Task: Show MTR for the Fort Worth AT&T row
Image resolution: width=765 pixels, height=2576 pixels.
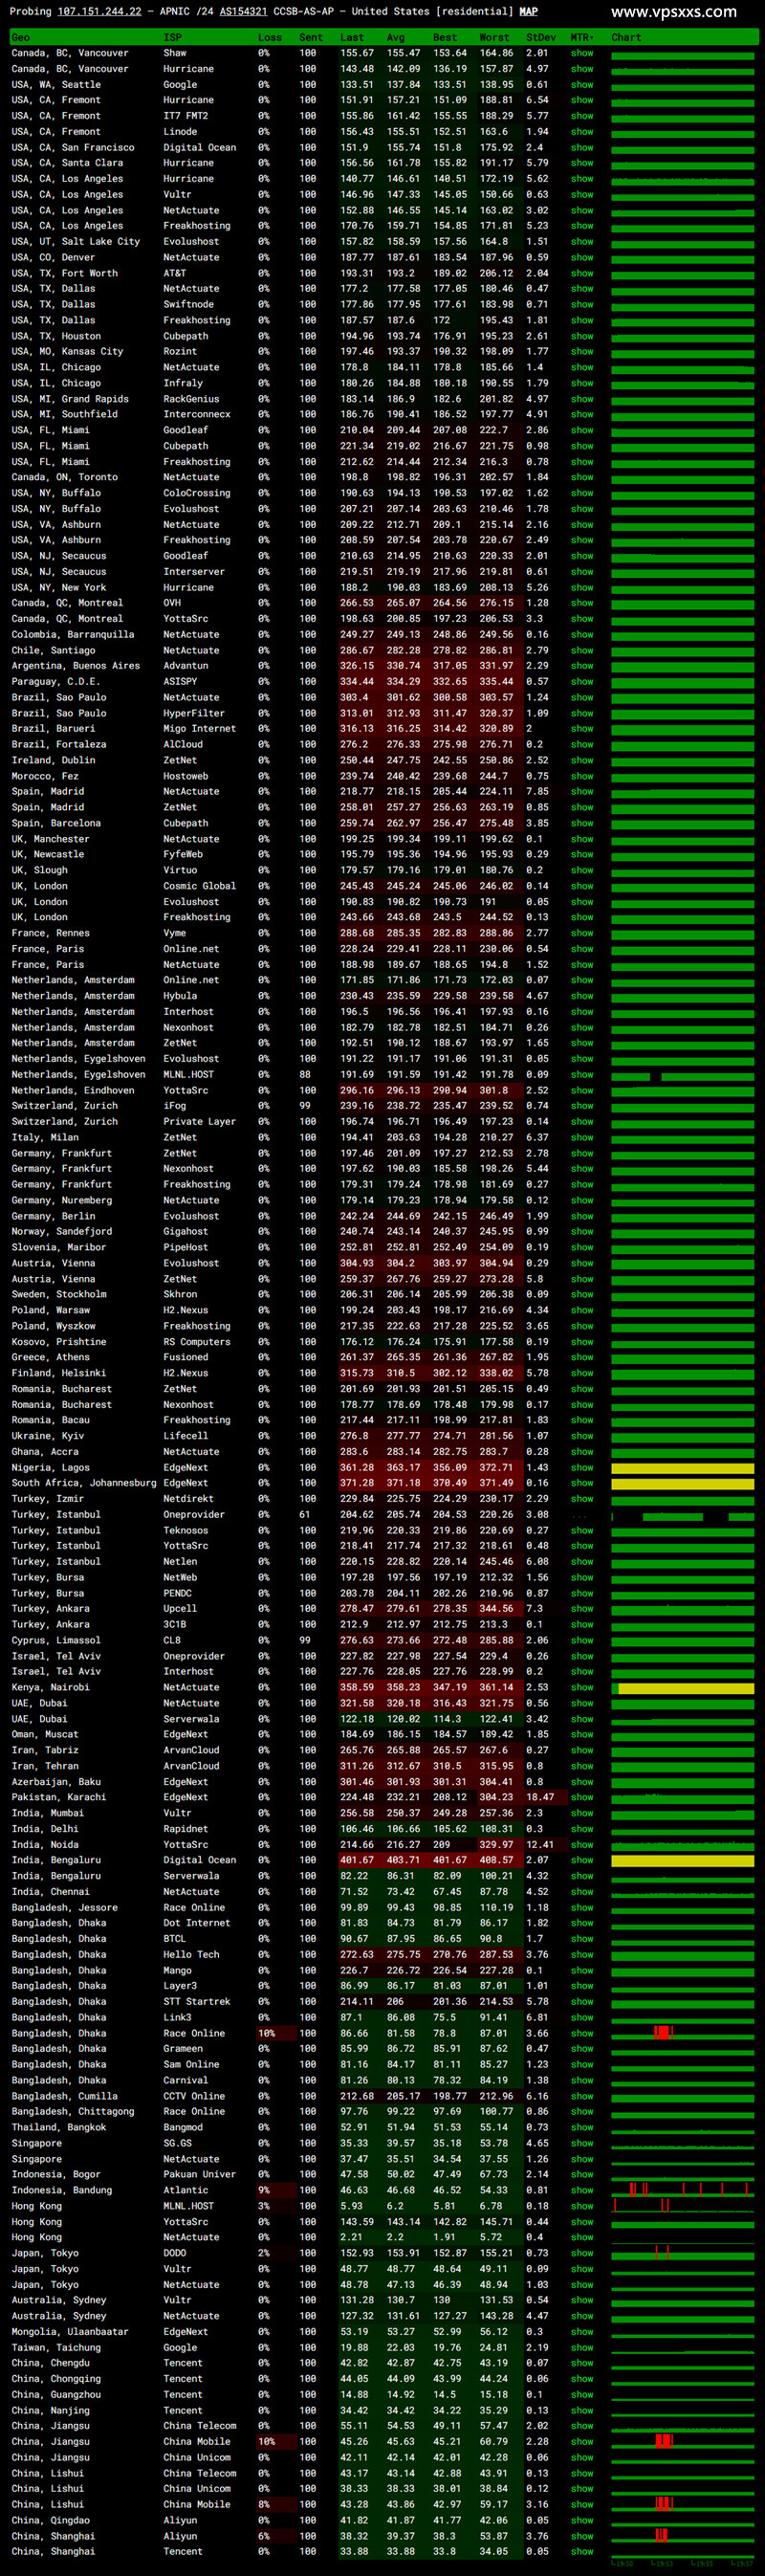Action: point(582,273)
